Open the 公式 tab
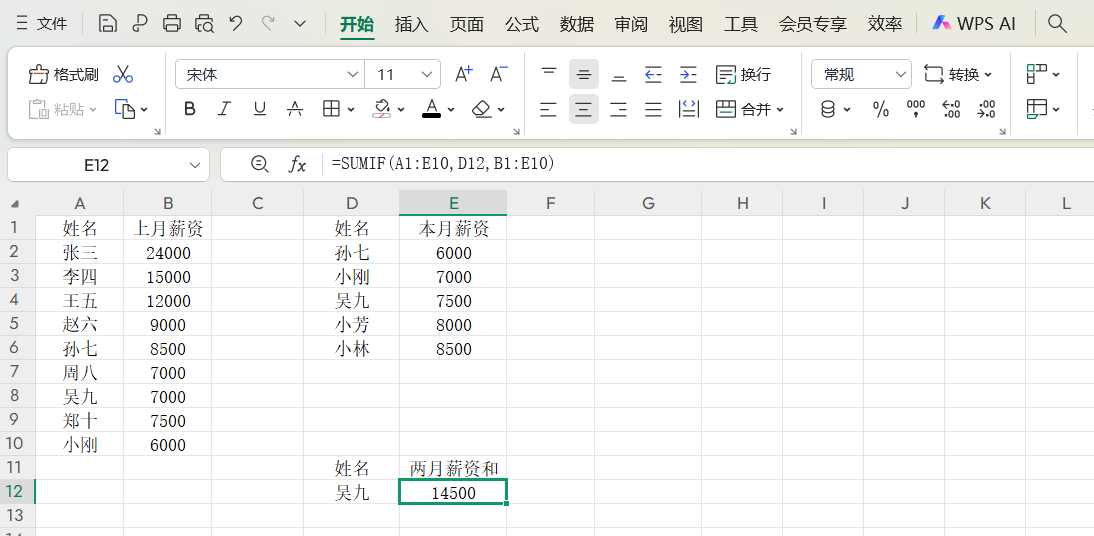The height and width of the screenshot is (536, 1094). pos(522,24)
